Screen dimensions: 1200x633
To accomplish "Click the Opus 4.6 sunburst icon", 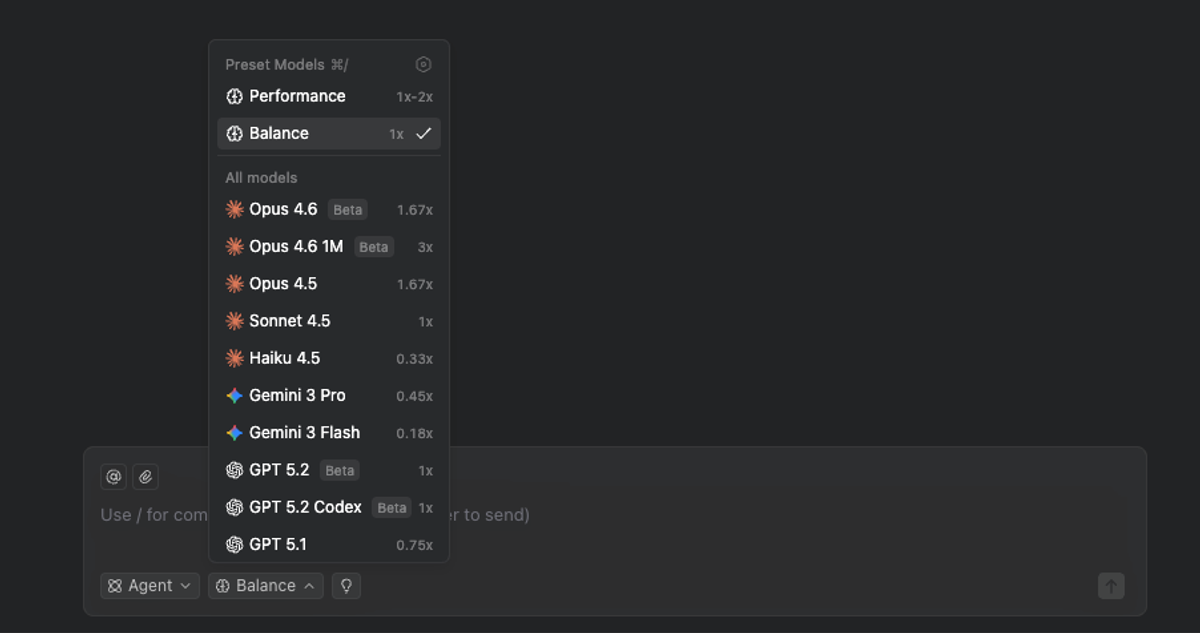I will 234,210.
